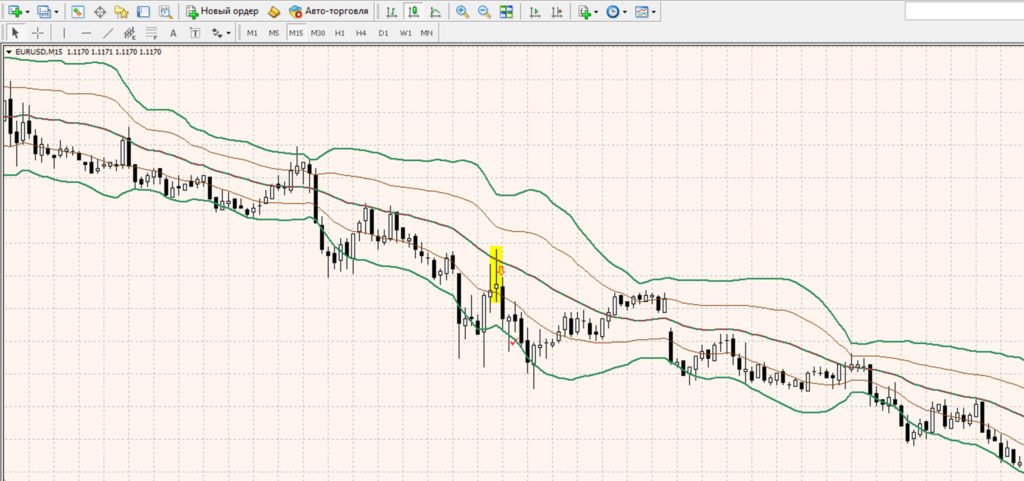The image size is (1024, 481).
Task: Select the horizontal line drawing tool
Action: (86, 33)
